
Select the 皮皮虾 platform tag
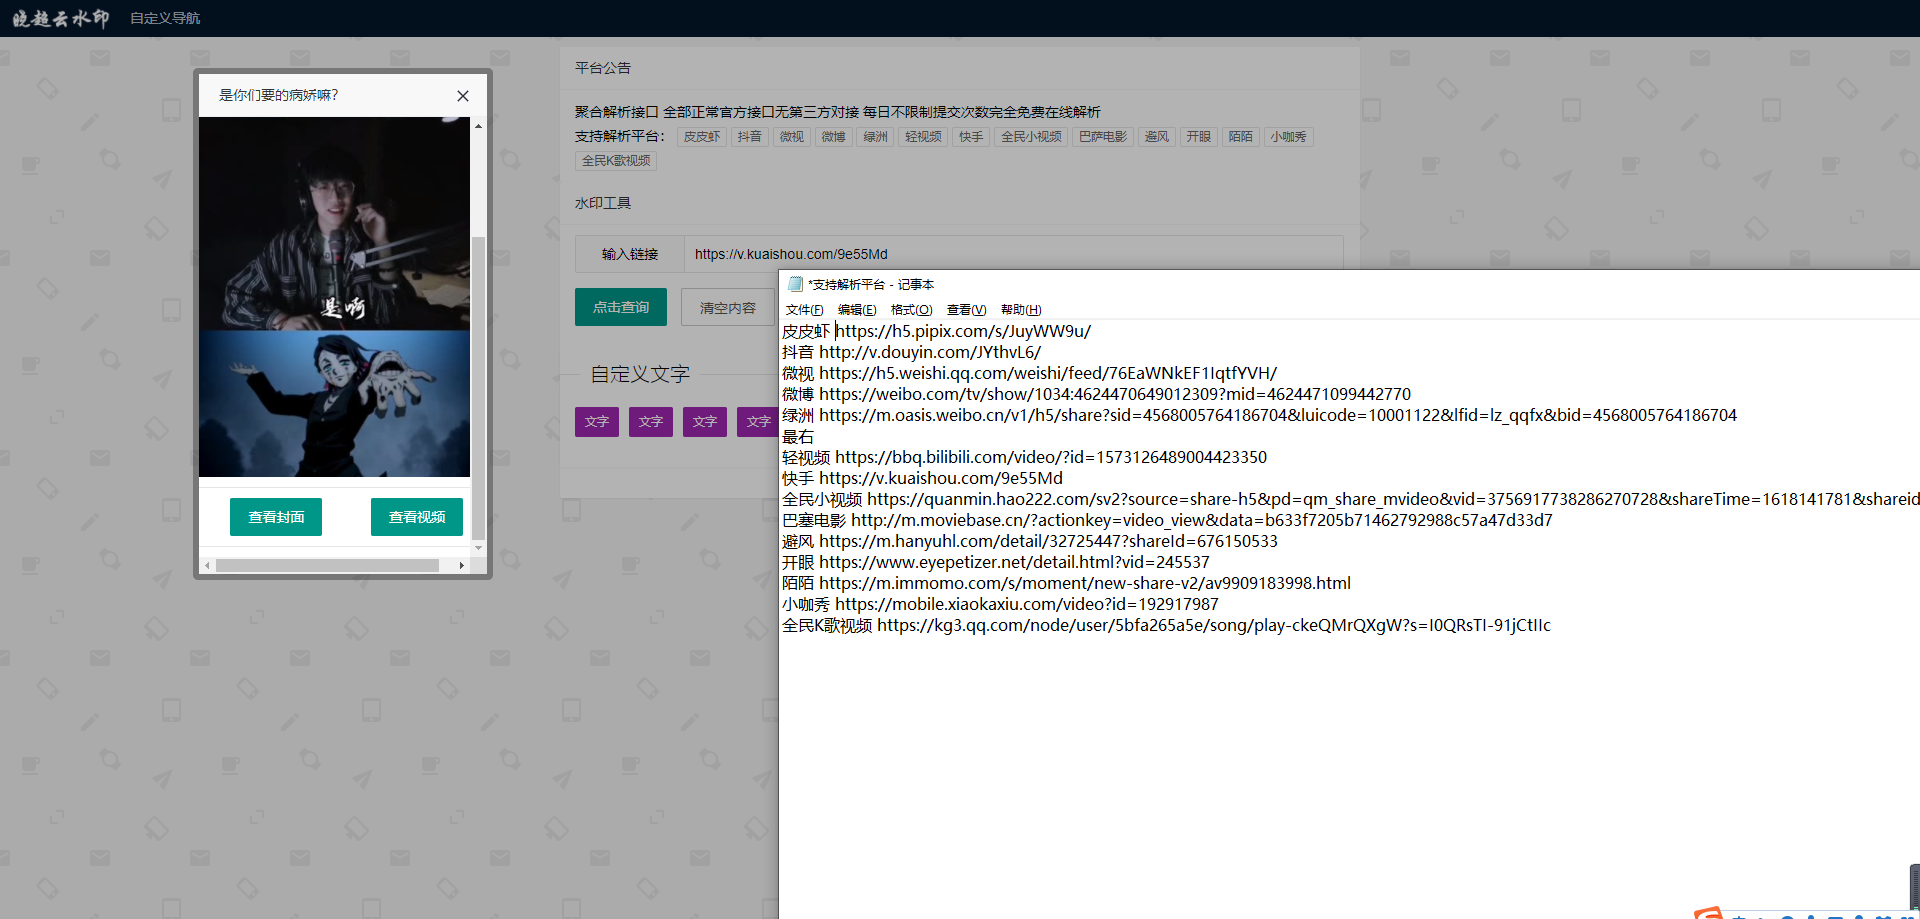[701, 136]
